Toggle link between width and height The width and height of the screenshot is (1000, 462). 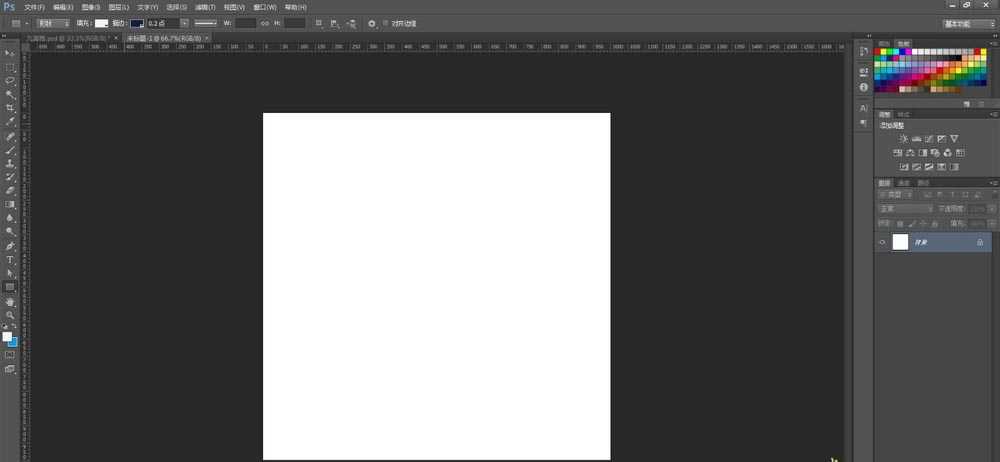[x=265, y=23]
